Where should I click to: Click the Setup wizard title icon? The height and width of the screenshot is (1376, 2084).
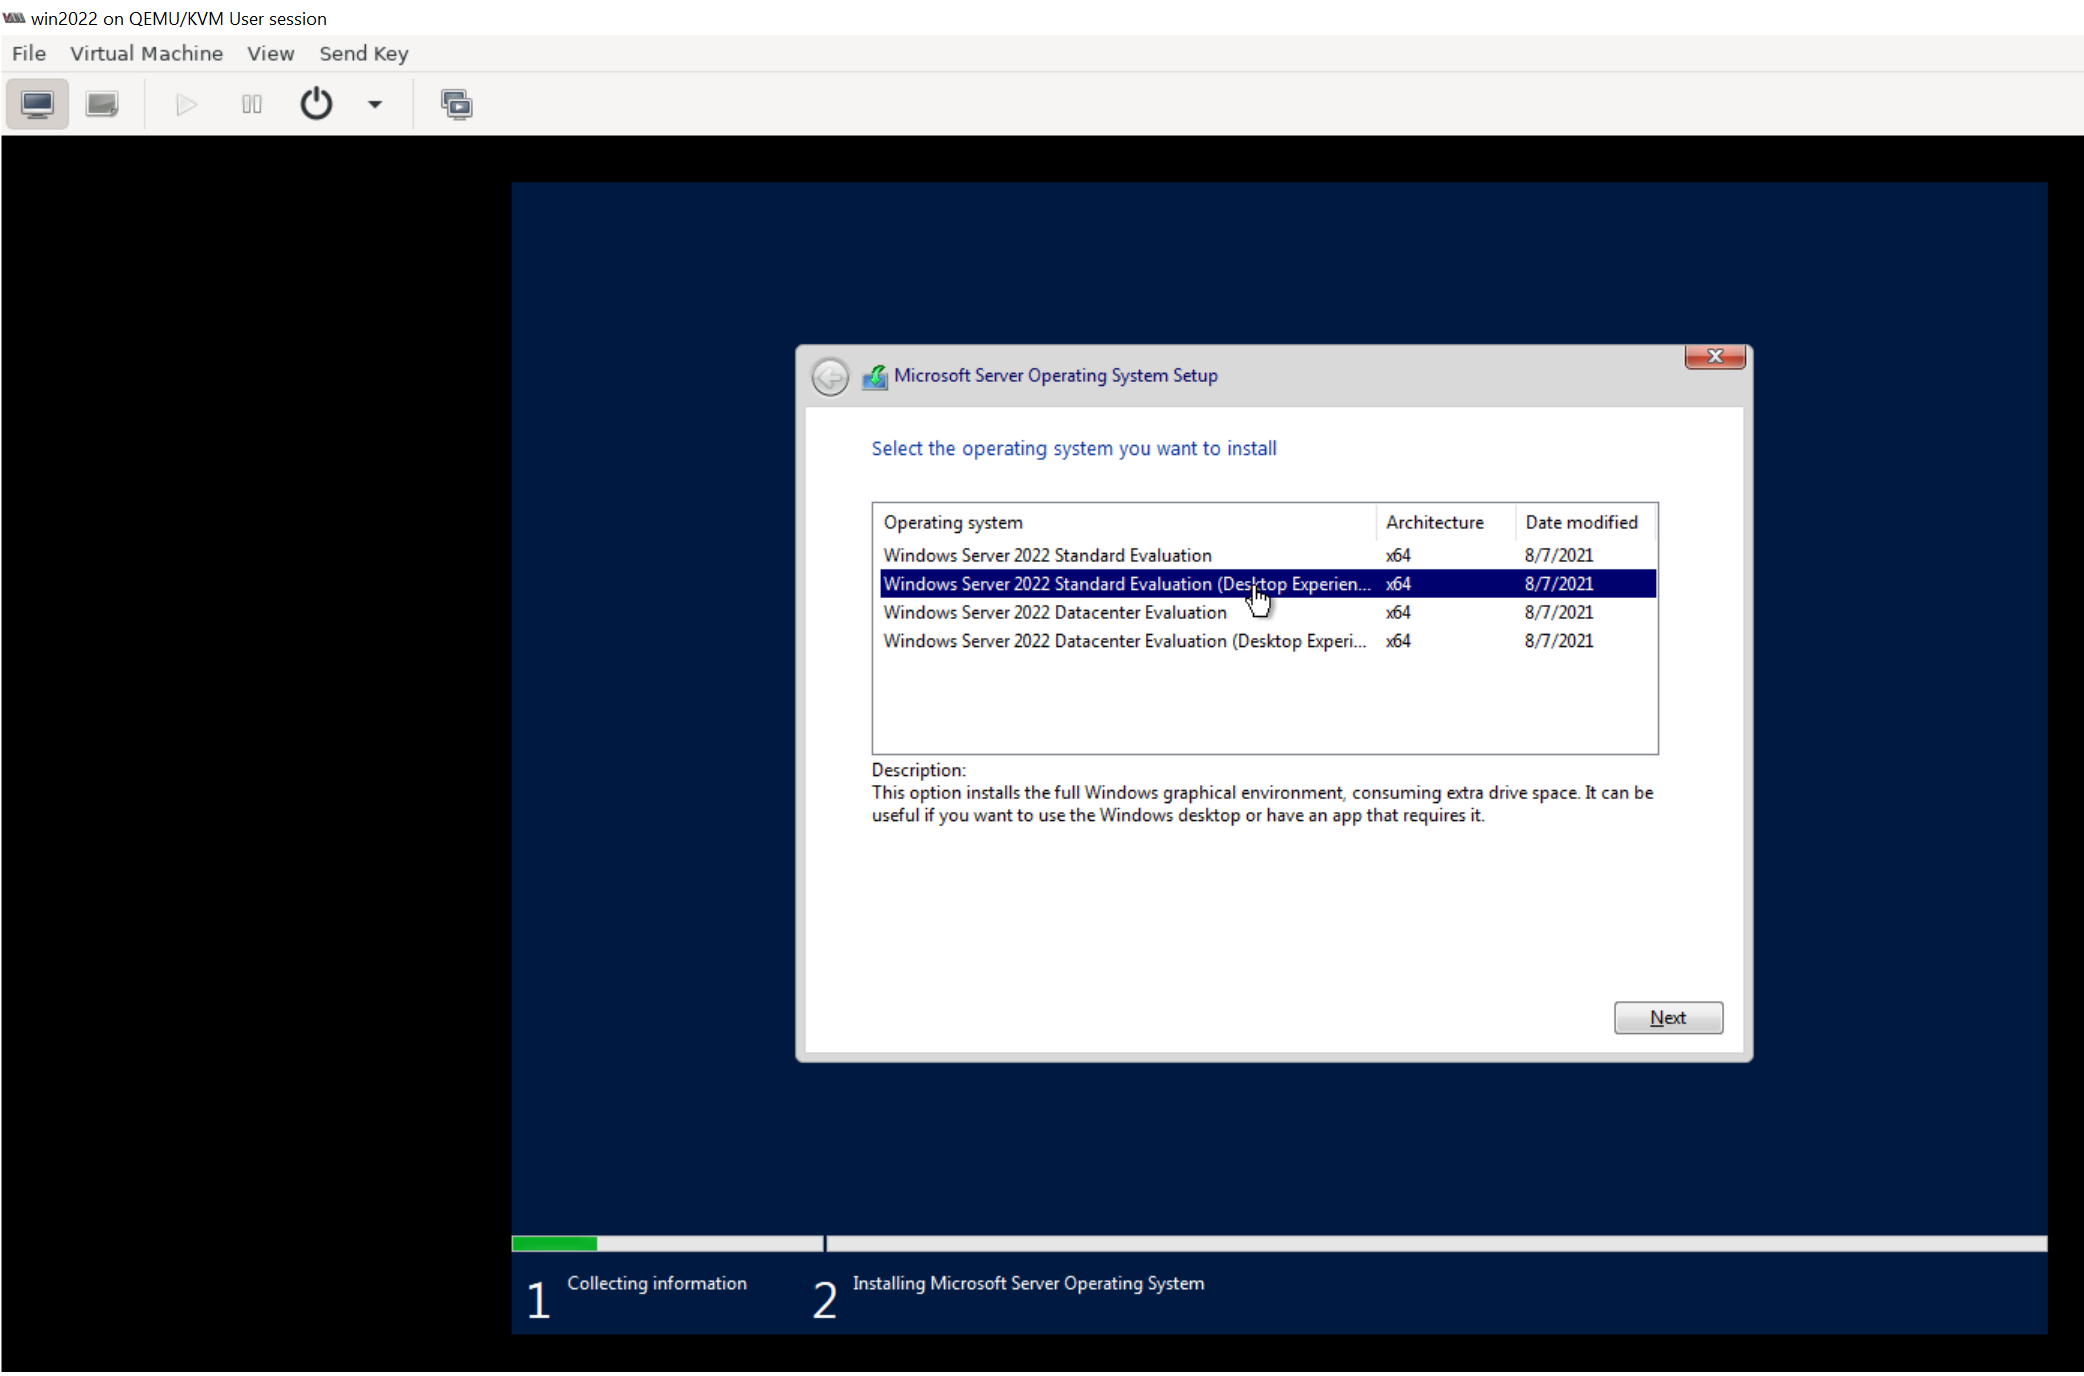click(875, 377)
